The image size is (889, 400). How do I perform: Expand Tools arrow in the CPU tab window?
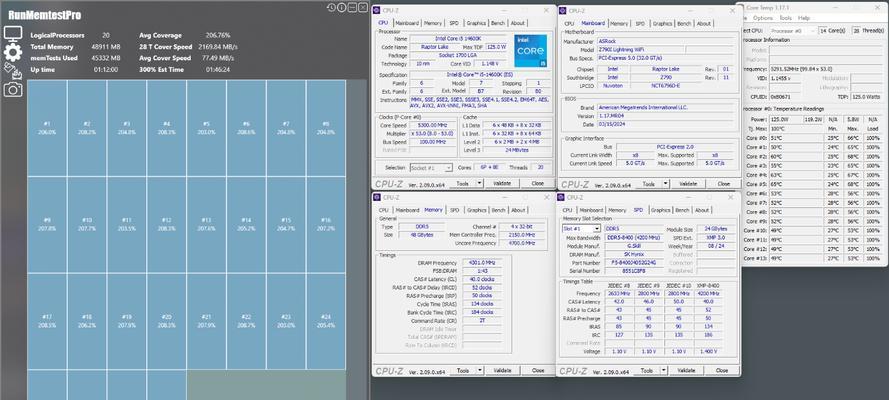[479, 183]
